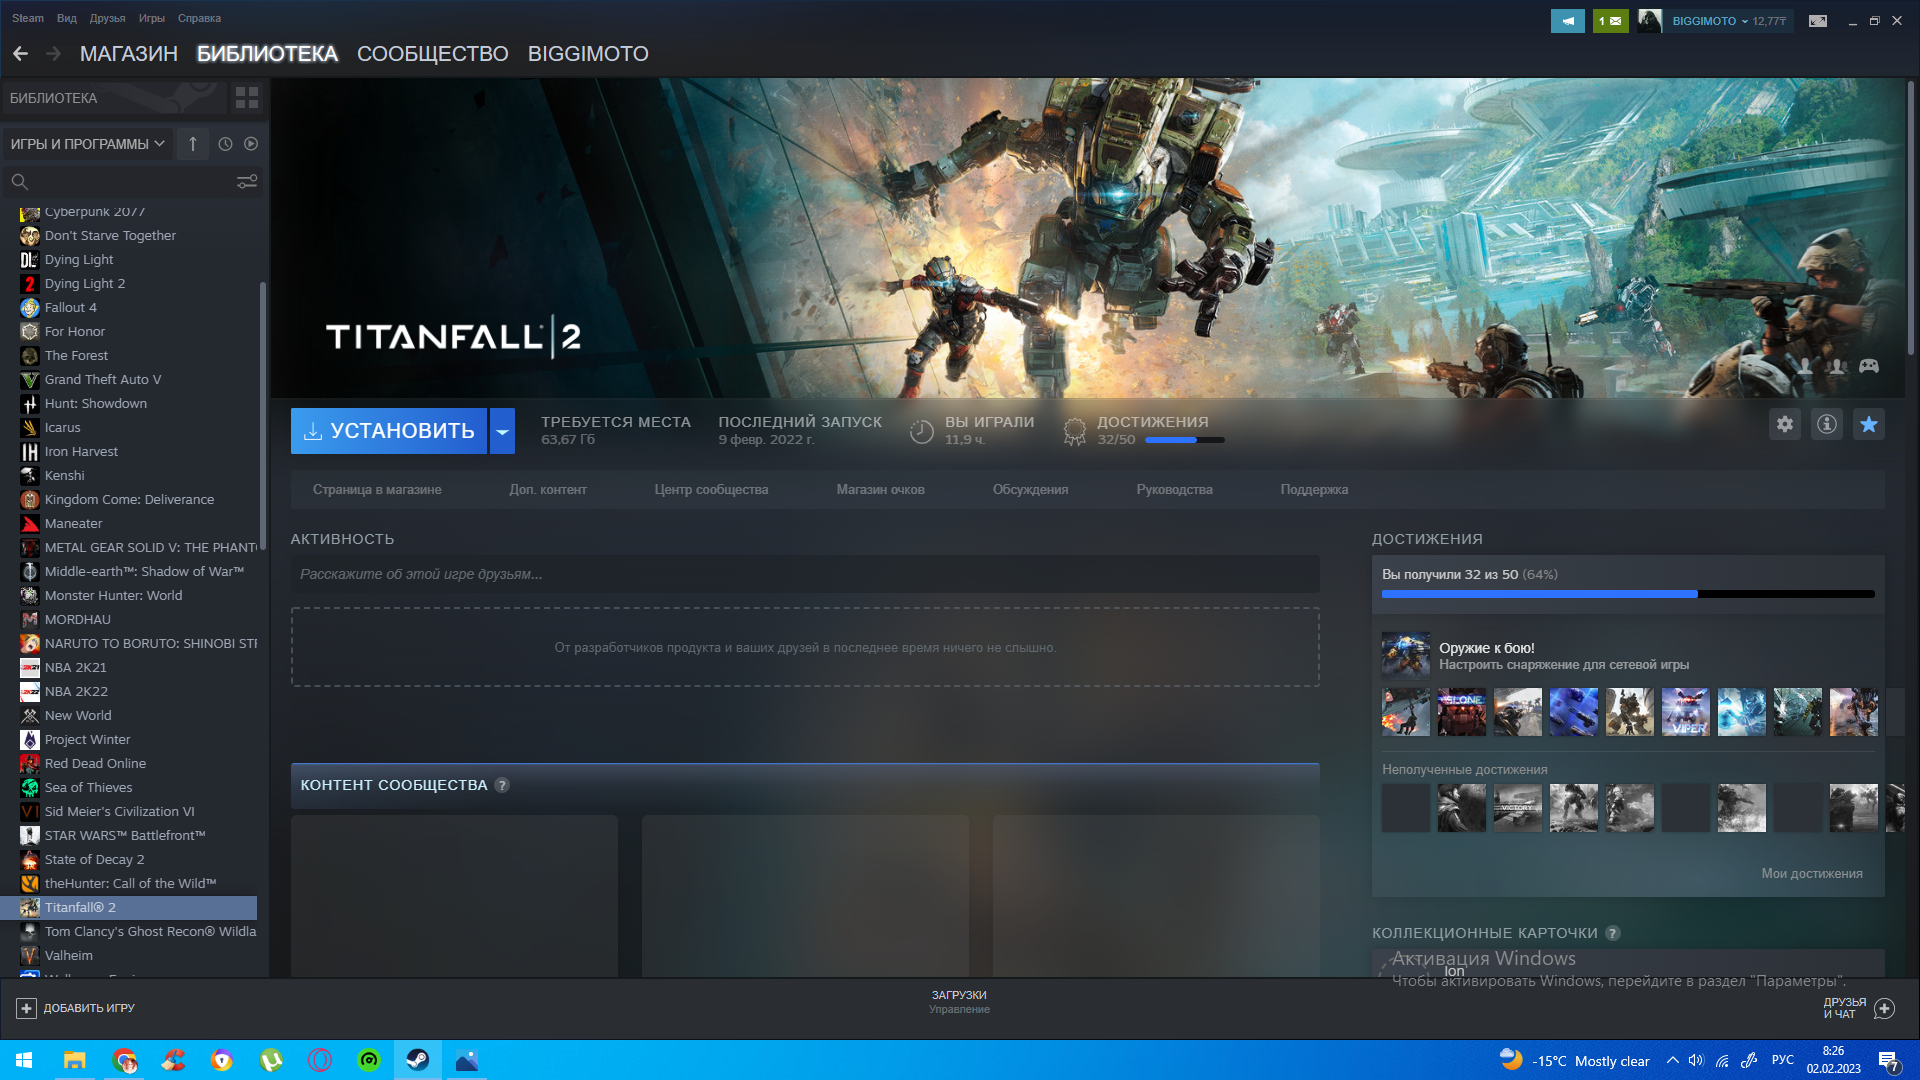The width and height of the screenshot is (1920, 1080).
Task: Go to СООБЩЕСТВО tab
Action: (x=433, y=54)
